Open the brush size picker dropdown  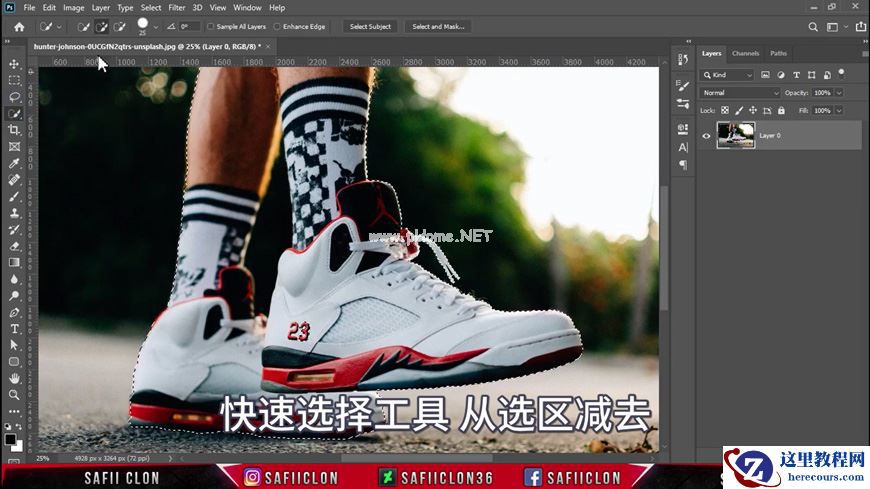coord(156,27)
